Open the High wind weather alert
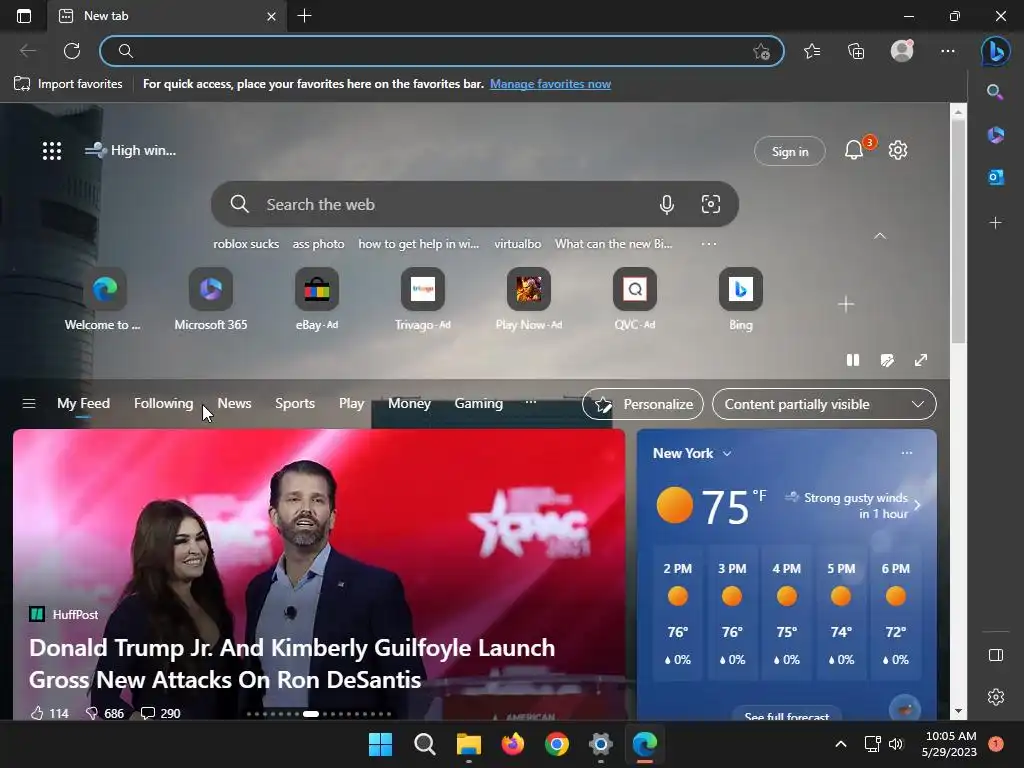 (x=131, y=150)
